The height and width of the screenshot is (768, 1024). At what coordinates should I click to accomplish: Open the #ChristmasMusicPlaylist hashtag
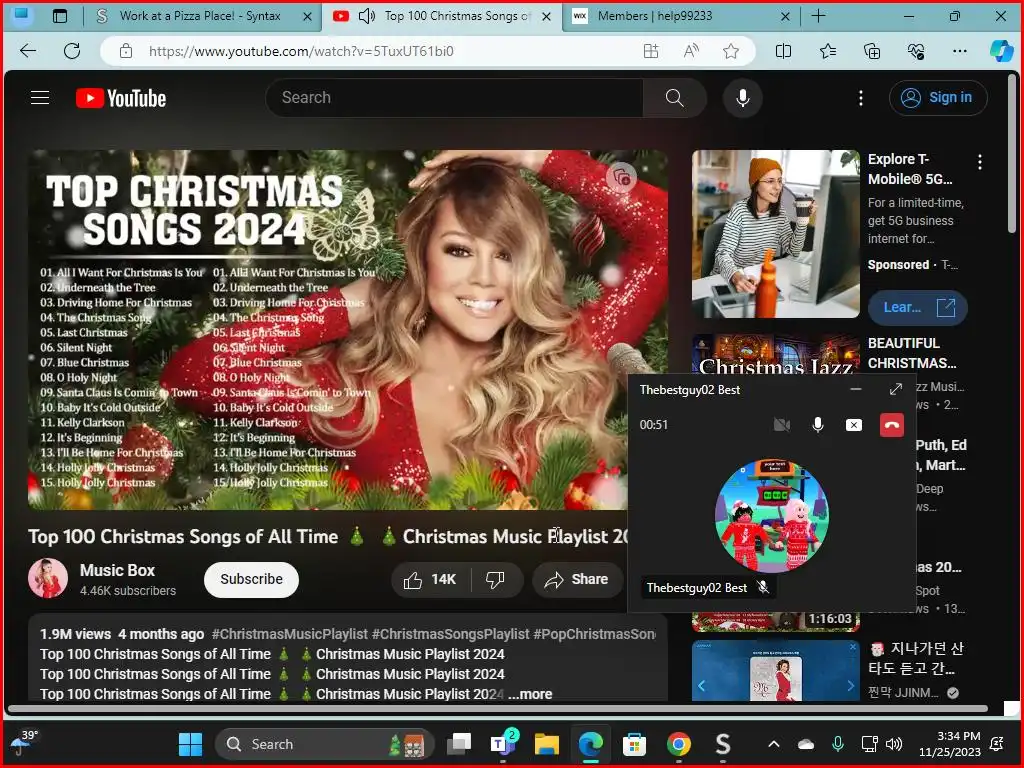pyautogui.click(x=289, y=634)
